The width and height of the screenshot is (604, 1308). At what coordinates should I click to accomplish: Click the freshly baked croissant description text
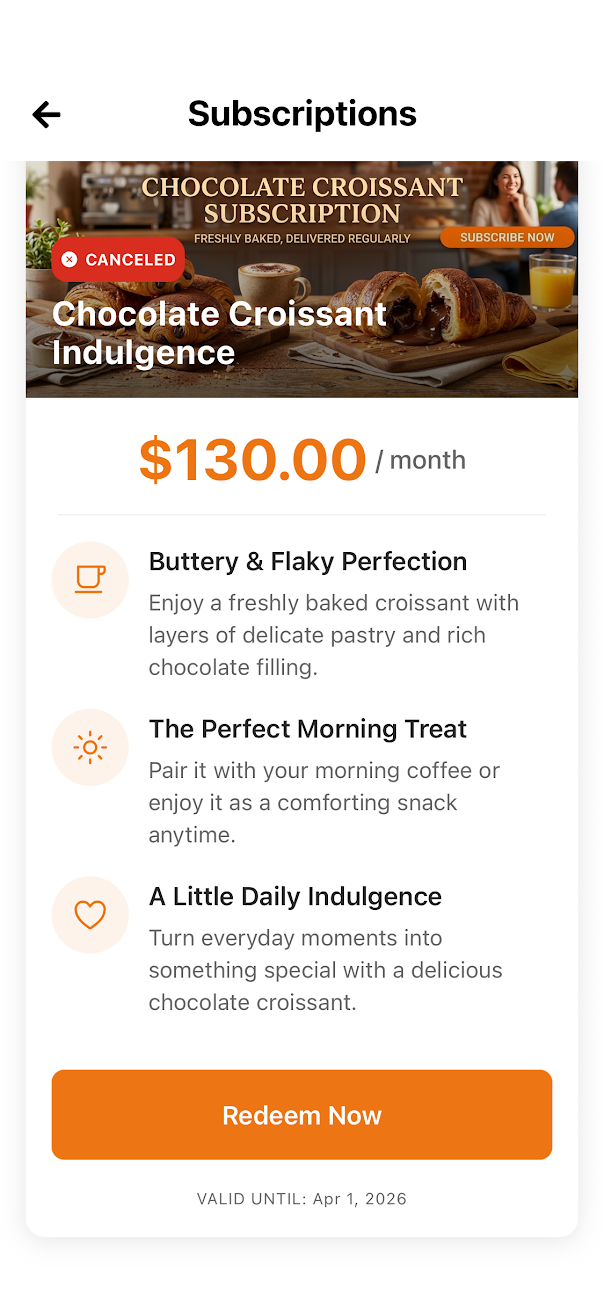(x=334, y=635)
